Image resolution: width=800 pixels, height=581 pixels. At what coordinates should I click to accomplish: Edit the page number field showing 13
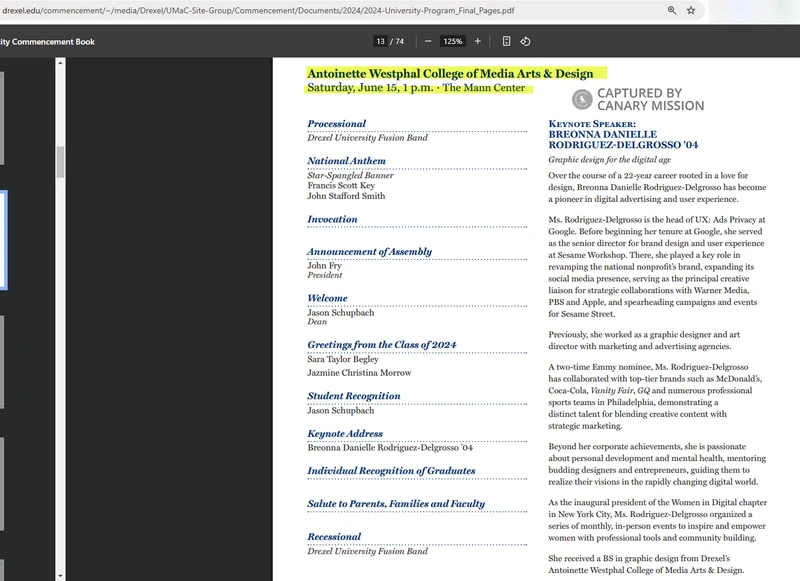(381, 41)
